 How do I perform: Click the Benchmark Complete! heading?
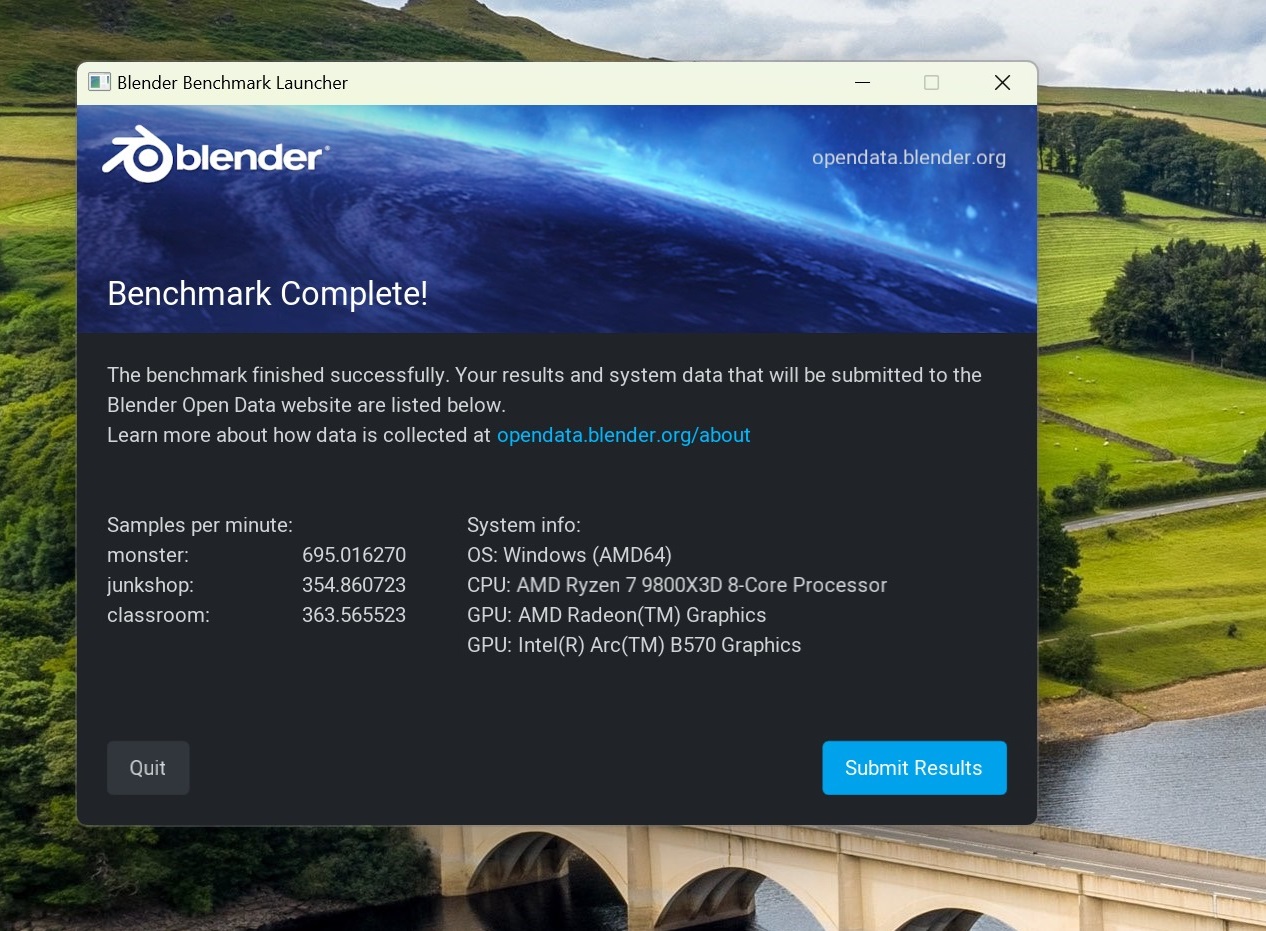click(267, 294)
